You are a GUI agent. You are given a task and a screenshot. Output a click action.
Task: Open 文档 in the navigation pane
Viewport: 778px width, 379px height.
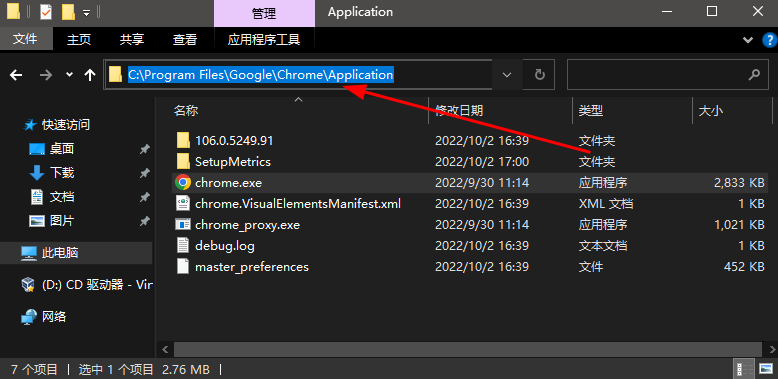(x=62, y=196)
